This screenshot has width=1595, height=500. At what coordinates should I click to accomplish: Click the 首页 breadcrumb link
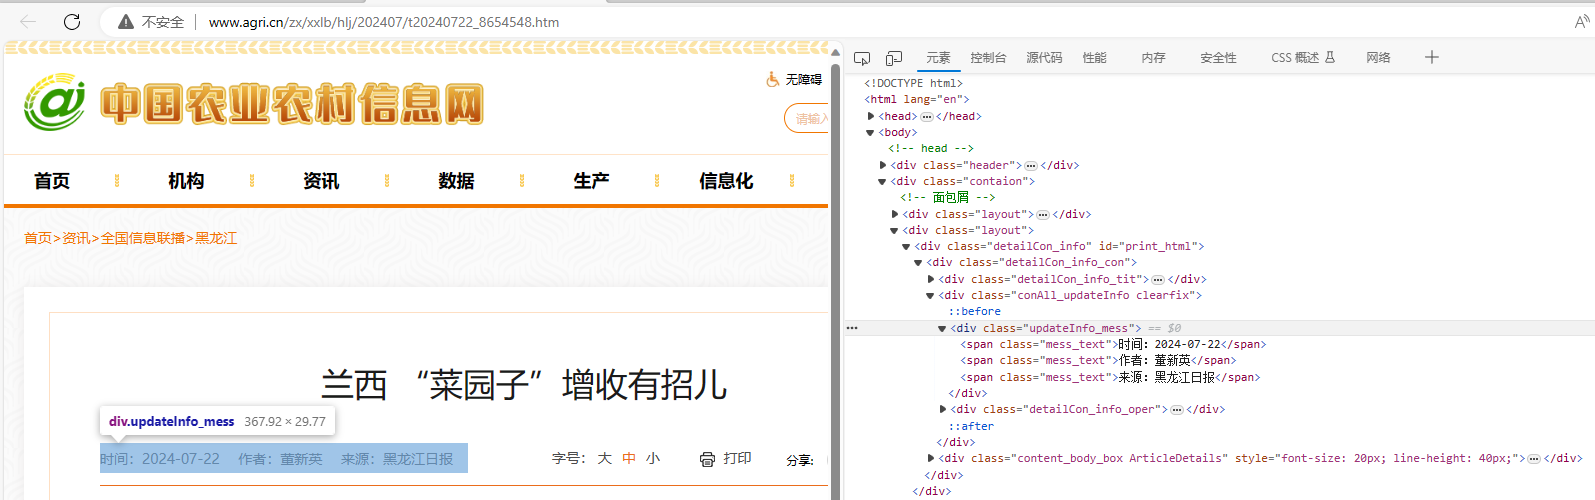pos(38,238)
